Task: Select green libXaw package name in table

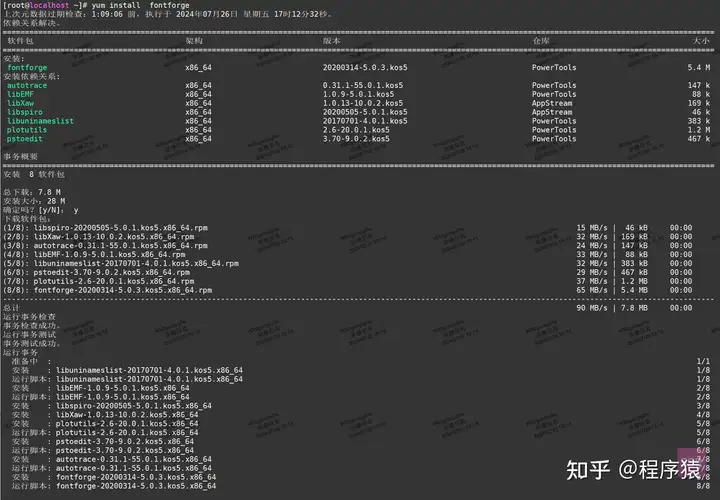Action: coord(20,103)
